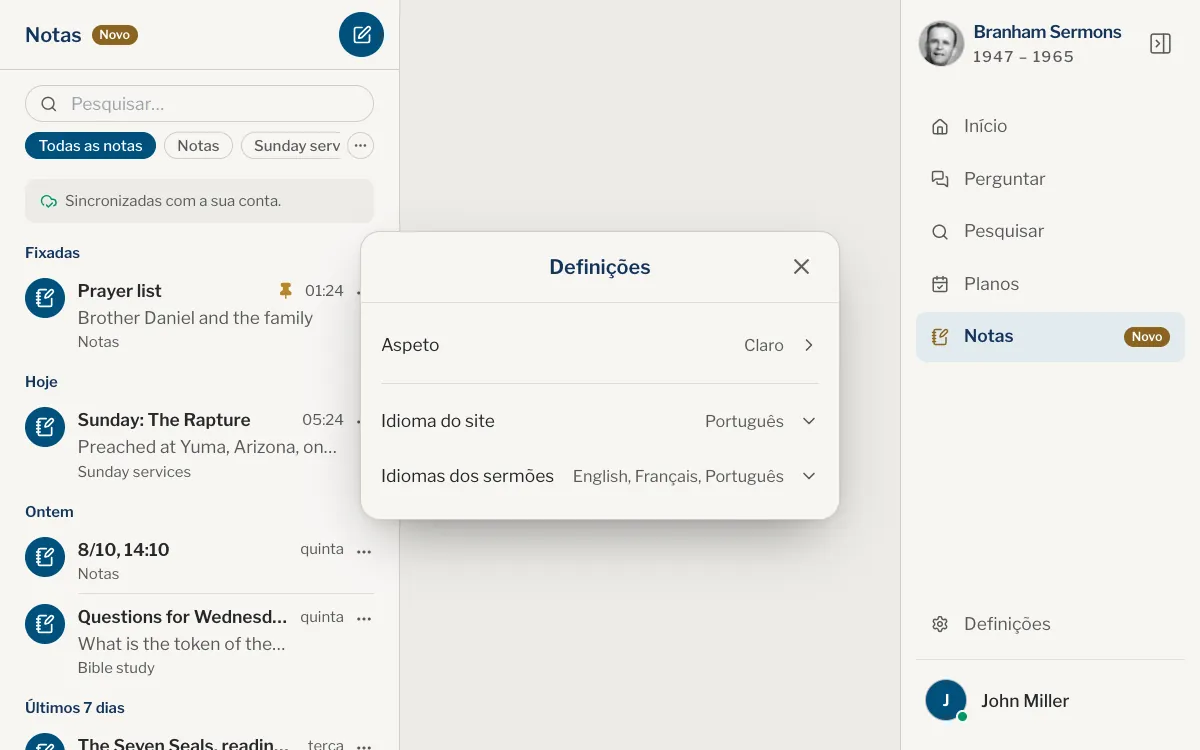1200x750 pixels.
Task: Click the Preached at Yuma, Arizona preview text
Action: [207, 447]
